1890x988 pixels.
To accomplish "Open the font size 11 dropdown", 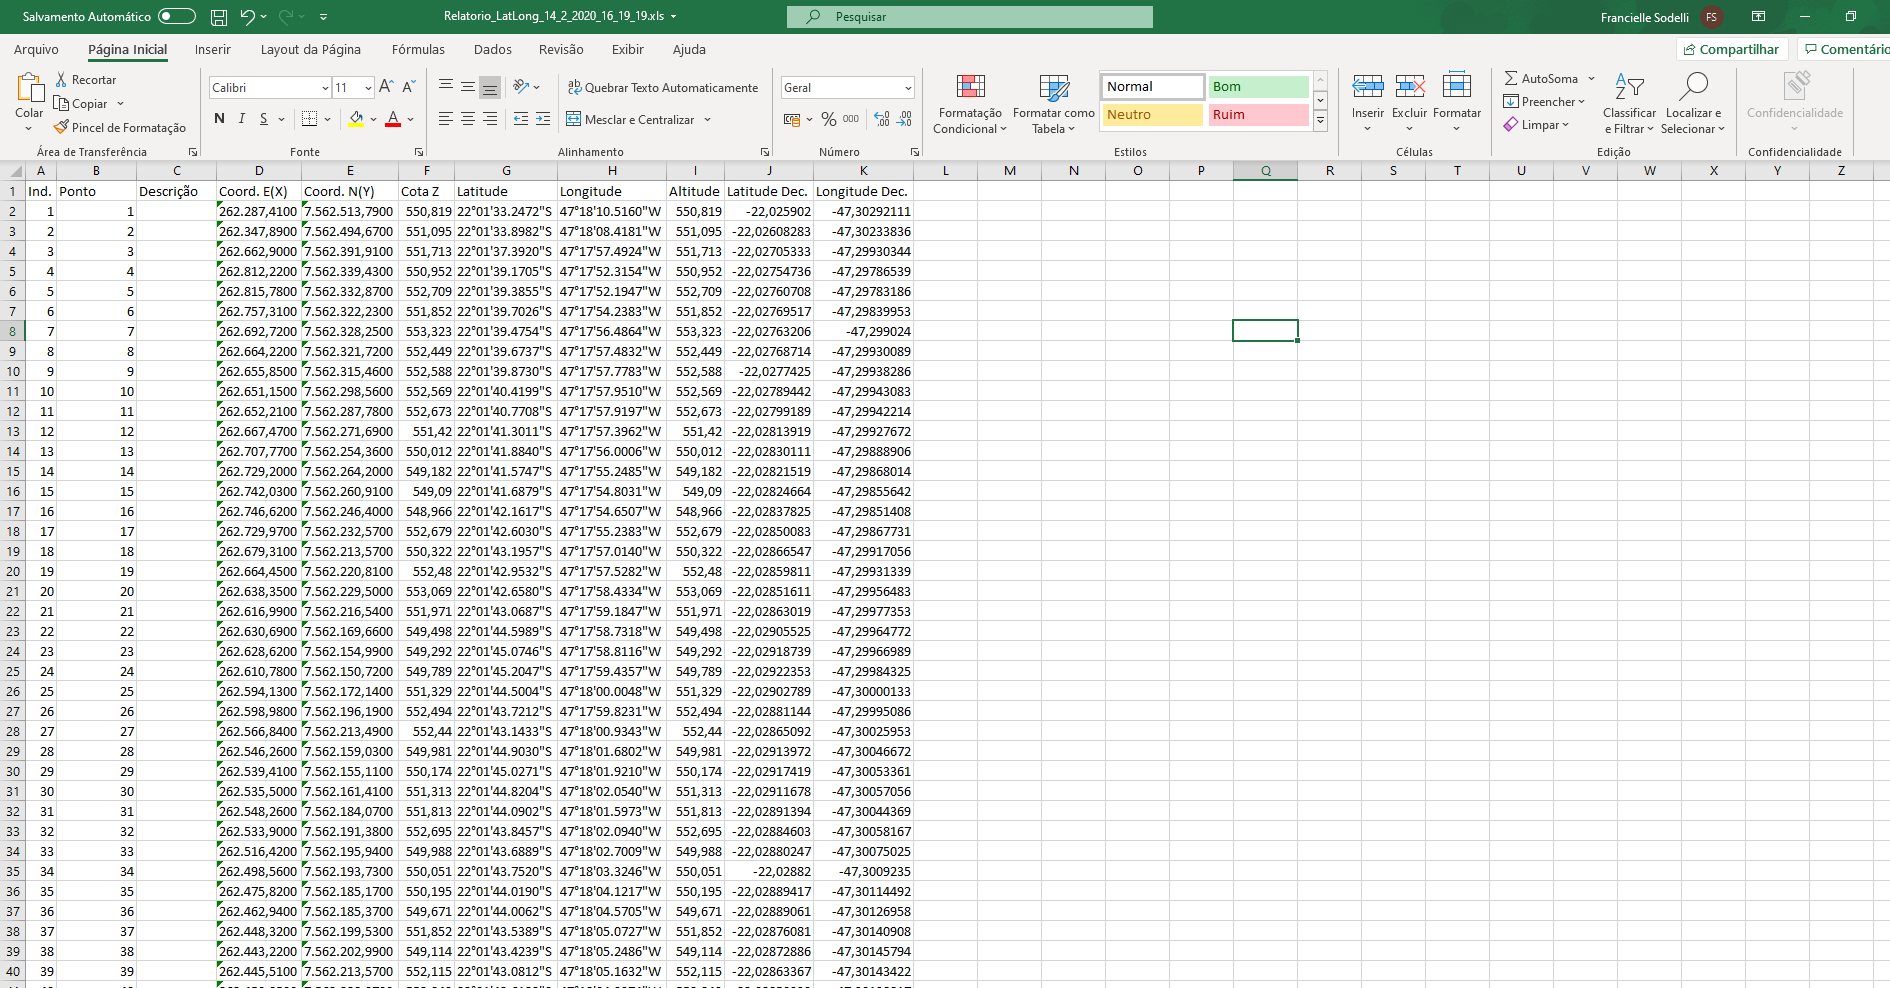I will [368, 88].
